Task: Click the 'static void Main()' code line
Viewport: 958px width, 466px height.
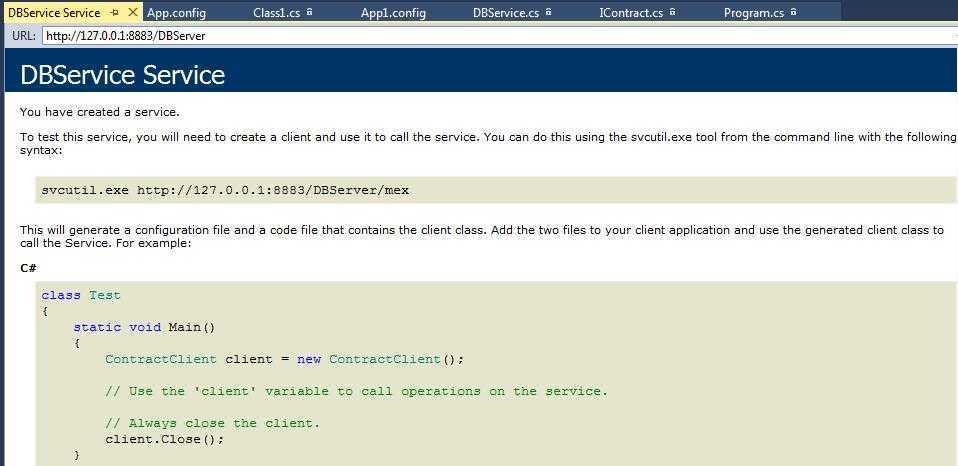Action: pos(144,327)
